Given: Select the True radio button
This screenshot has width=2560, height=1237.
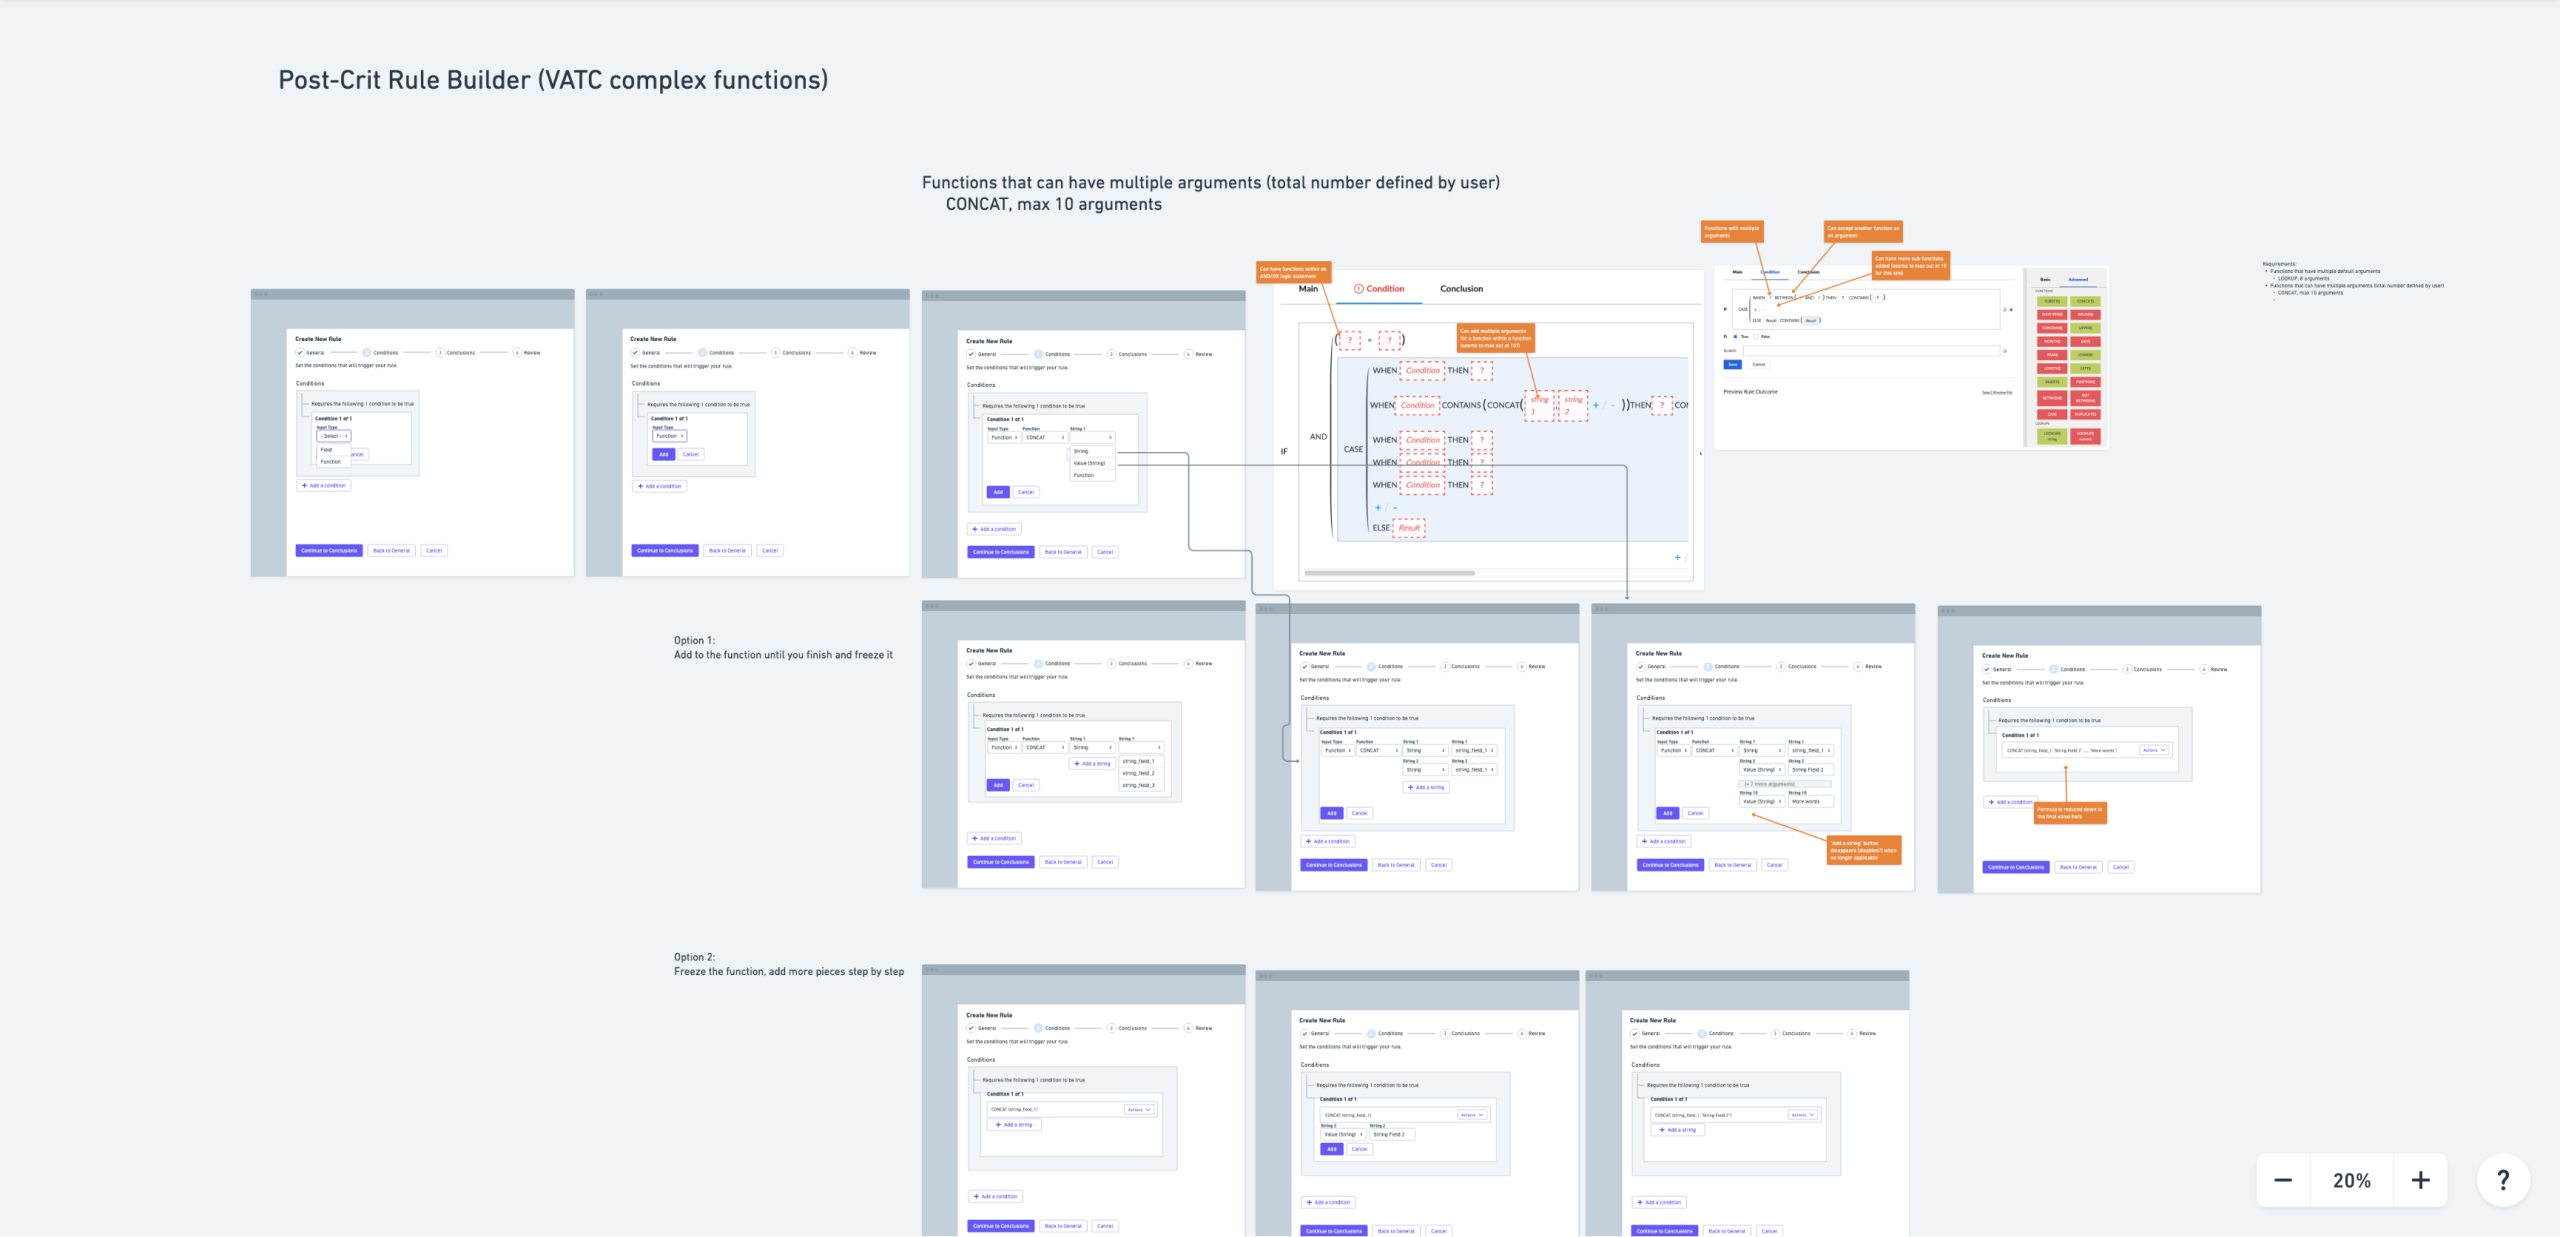Looking at the screenshot, I should (1735, 337).
